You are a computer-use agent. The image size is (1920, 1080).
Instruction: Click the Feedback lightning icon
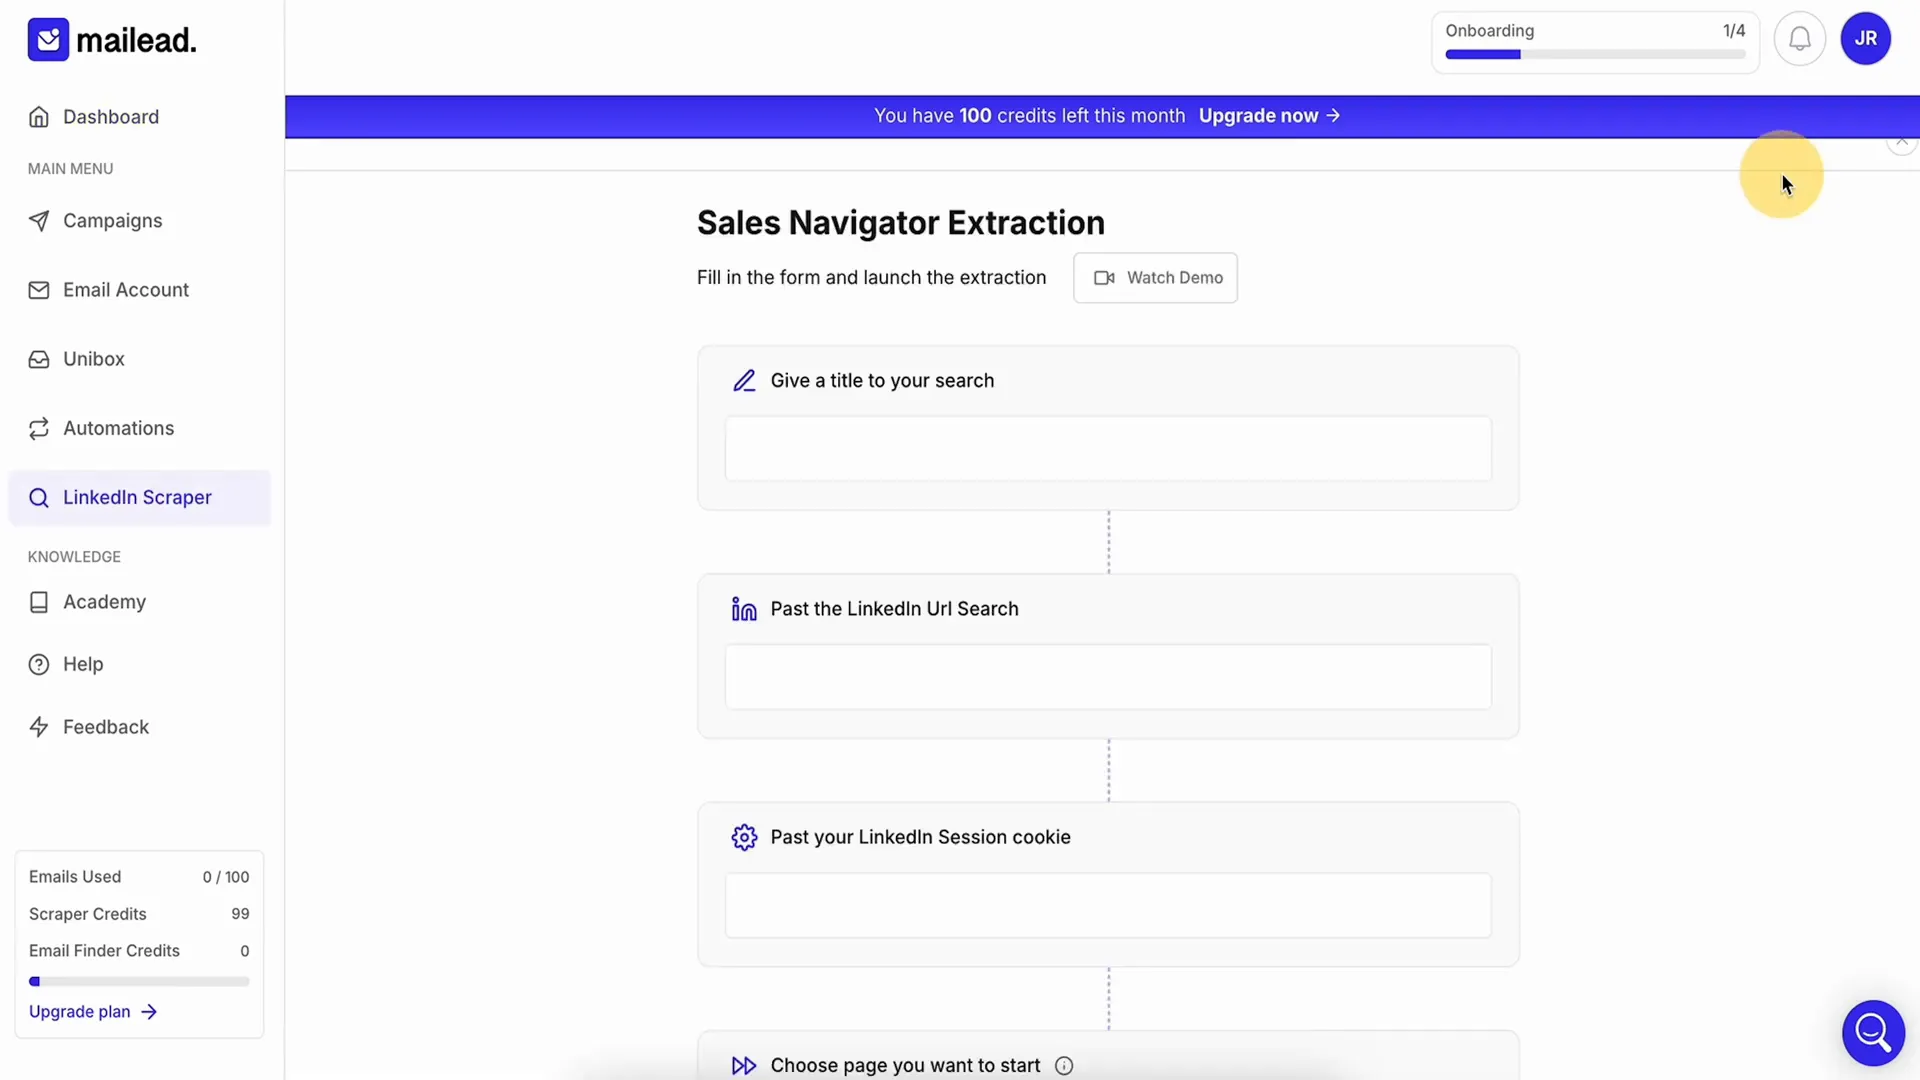tap(39, 727)
